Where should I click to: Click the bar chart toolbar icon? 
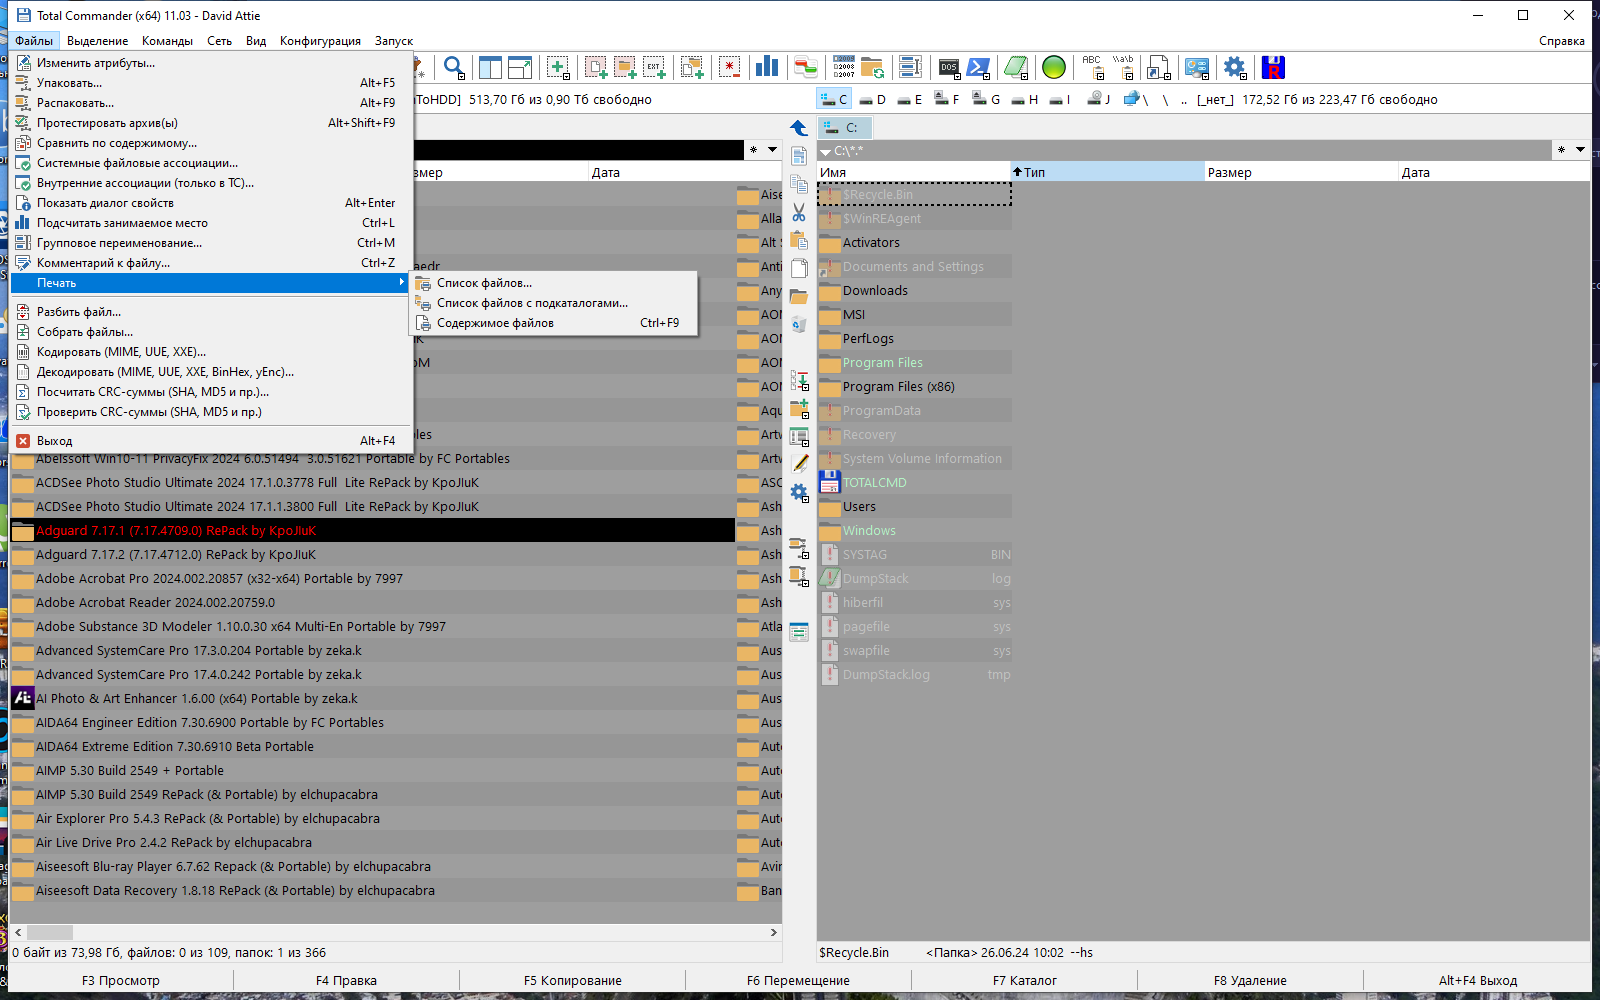(x=767, y=68)
